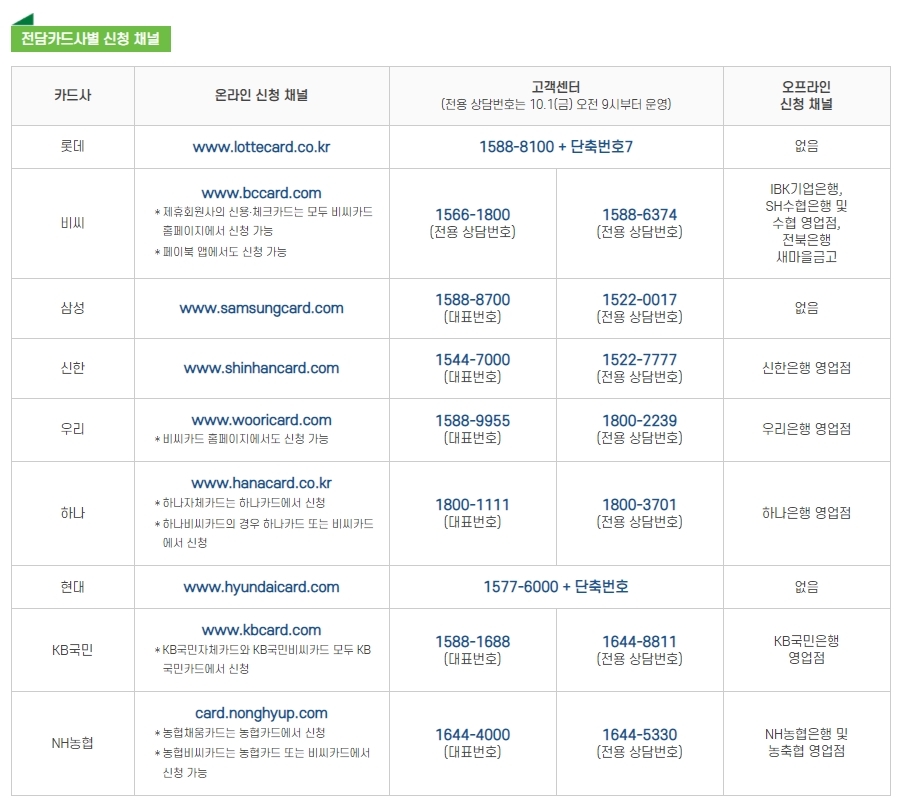This screenshot has height=803, width=907.
Task: Select BC number 1566-1800
Action: point(473,215)
